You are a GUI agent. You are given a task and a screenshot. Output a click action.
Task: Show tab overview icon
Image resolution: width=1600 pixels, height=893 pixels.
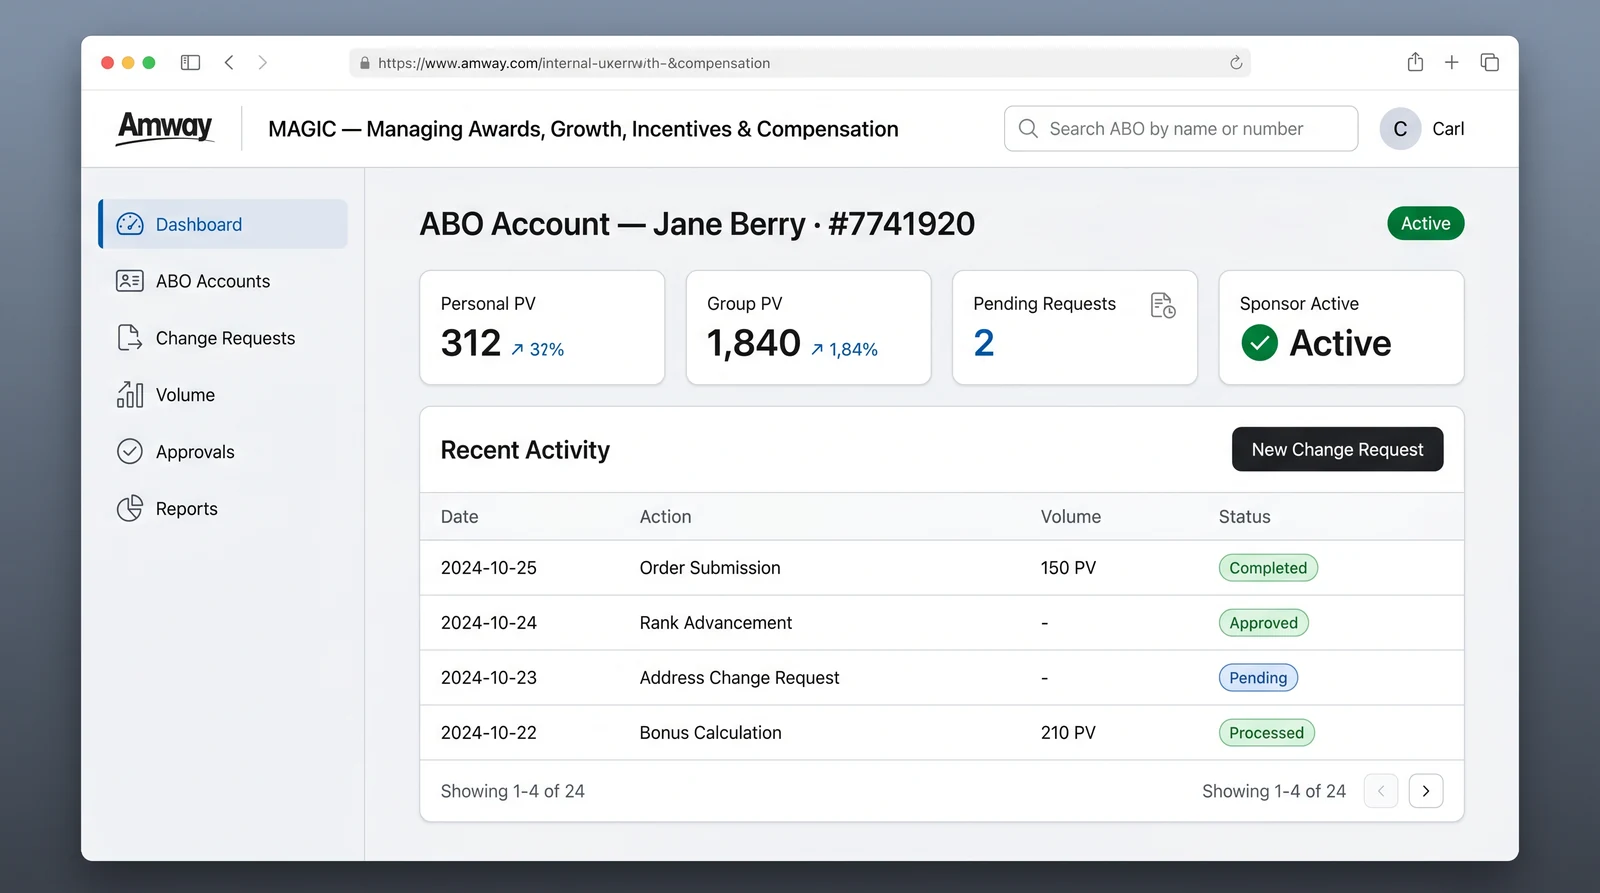click(1489, 62)
